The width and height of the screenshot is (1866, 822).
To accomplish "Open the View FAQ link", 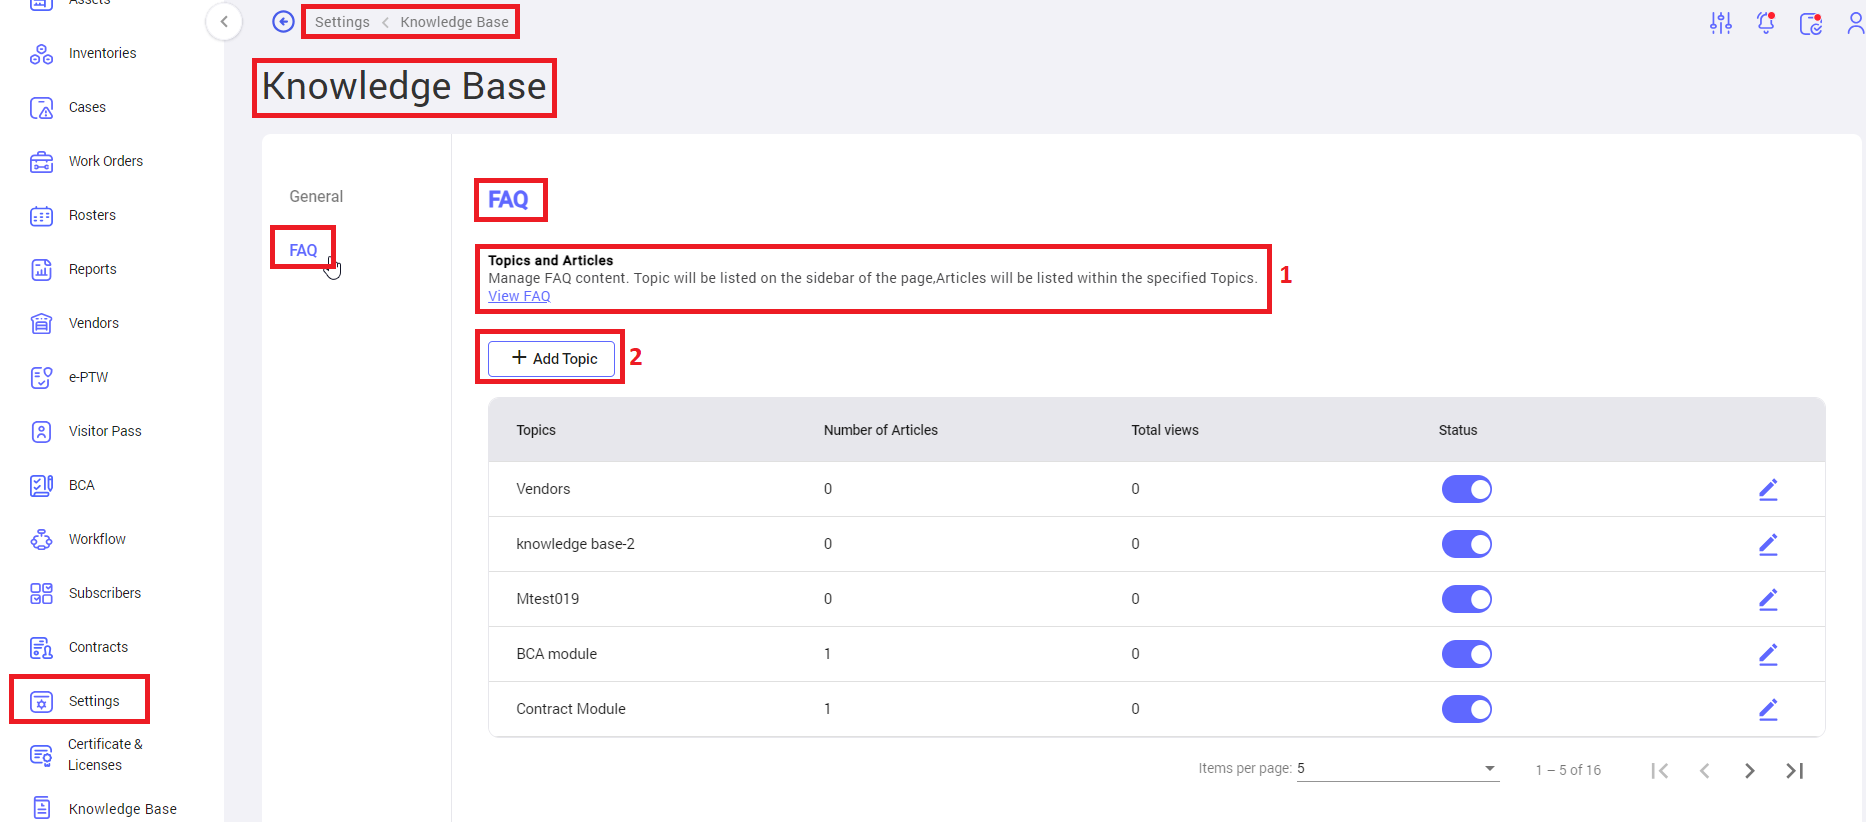I will click(x=519, y=296).
